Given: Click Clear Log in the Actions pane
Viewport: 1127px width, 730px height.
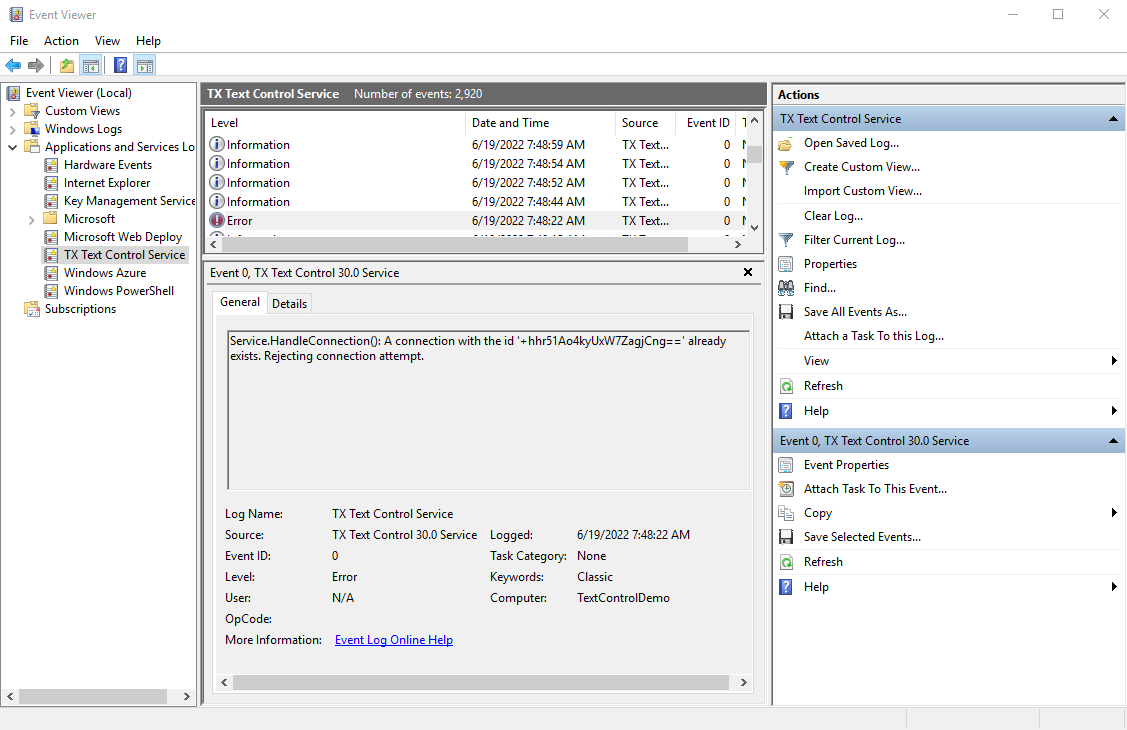Looking at the screenshot, I should [x=832, y=215].
